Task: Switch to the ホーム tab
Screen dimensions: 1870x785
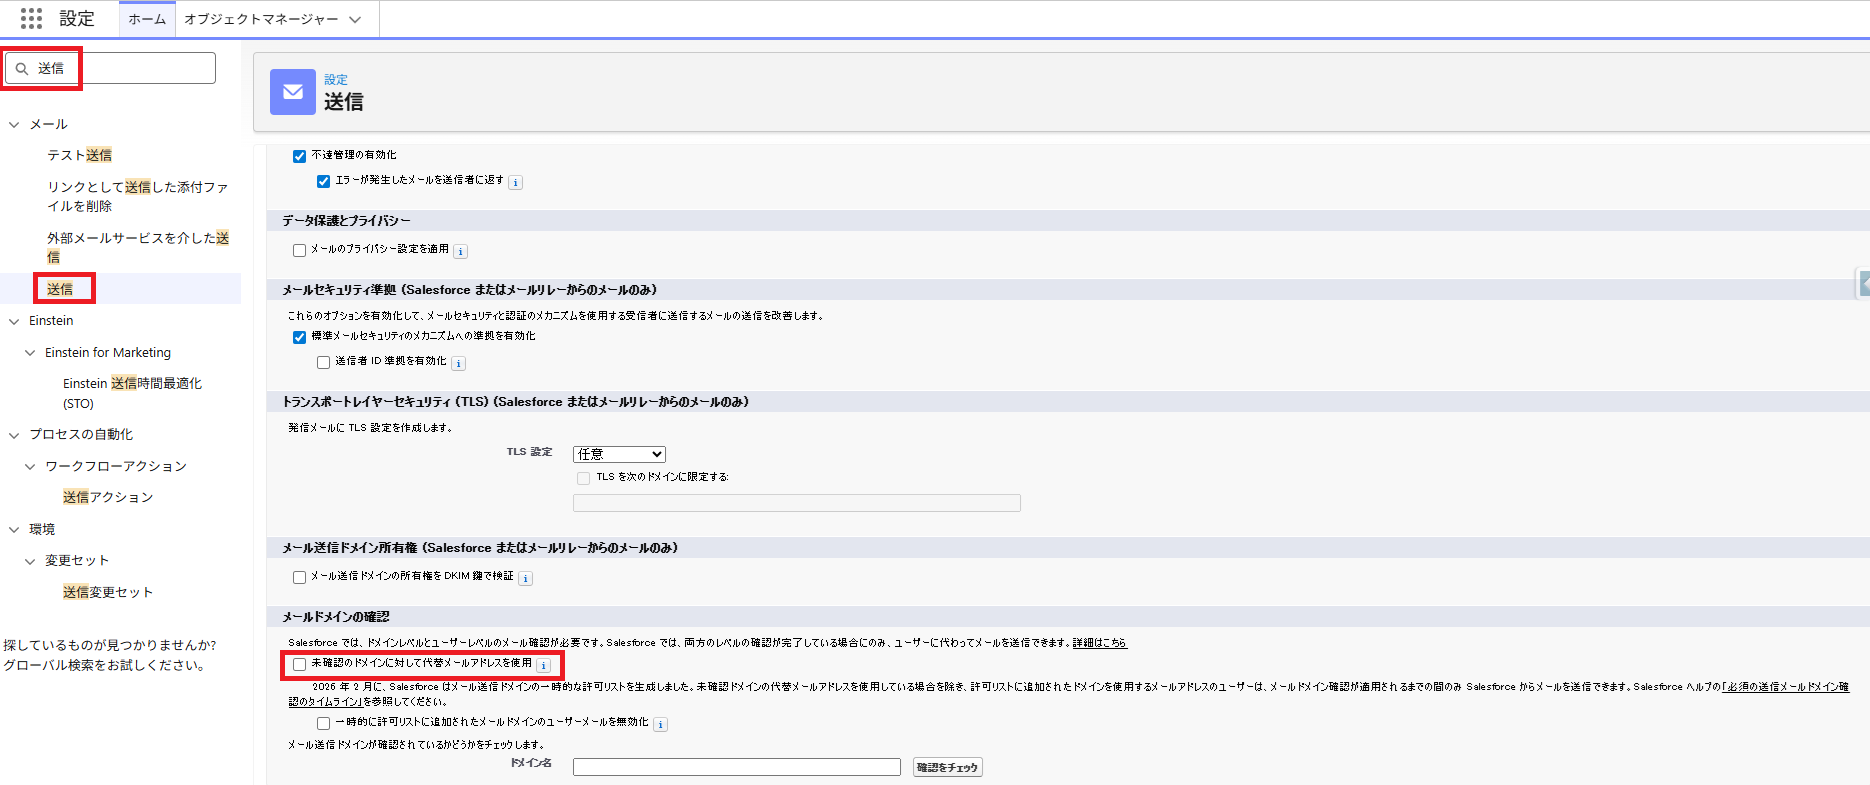Action: click(x=147, y=19)
